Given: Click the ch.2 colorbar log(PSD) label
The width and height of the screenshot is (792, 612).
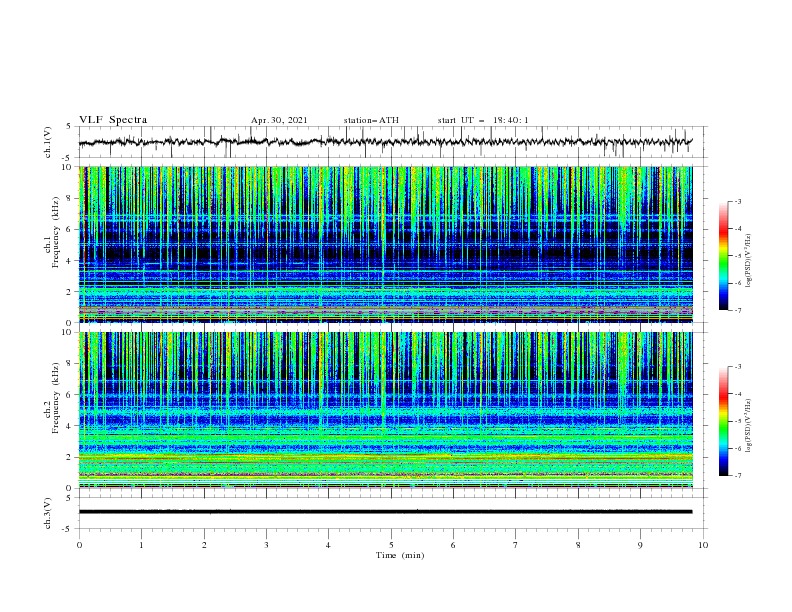Looking at the screenshot, I should coord(749,426).
